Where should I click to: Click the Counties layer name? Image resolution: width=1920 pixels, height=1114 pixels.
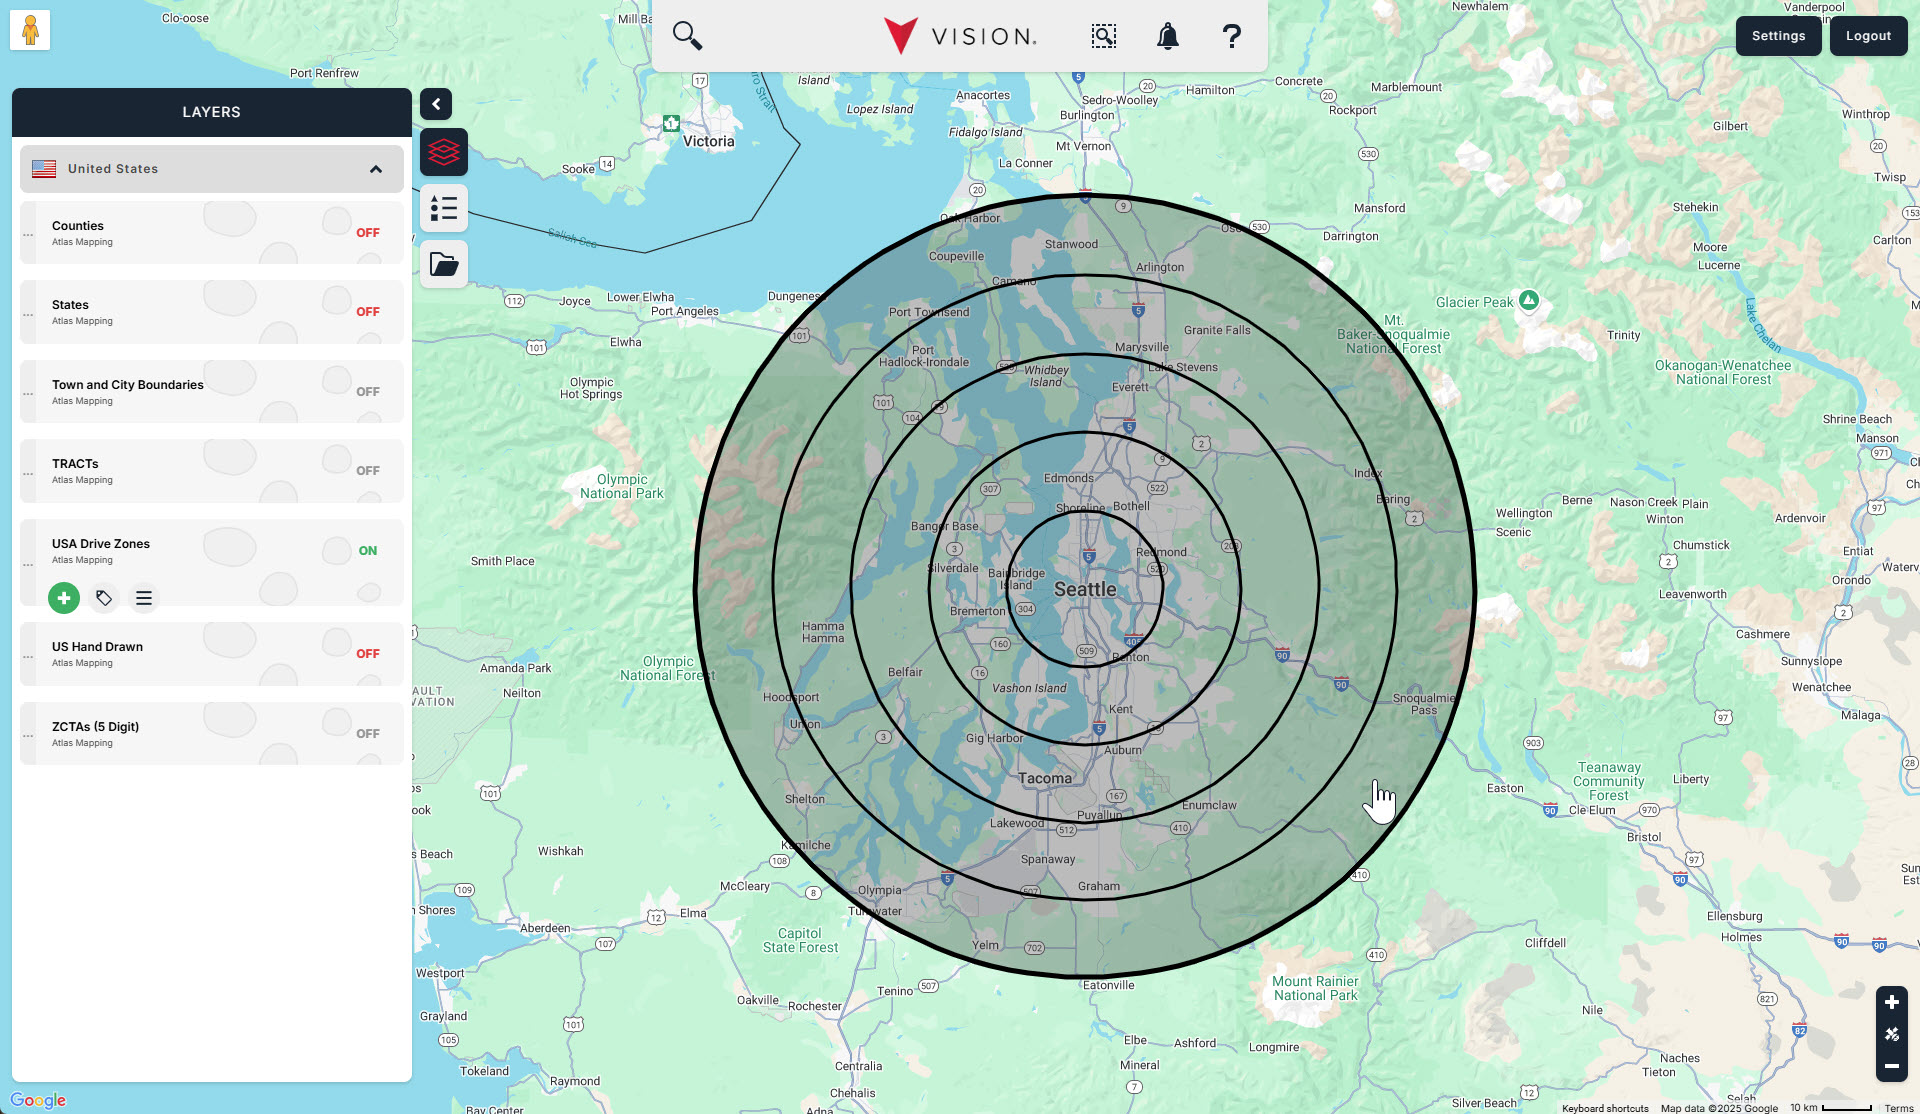(78, 226)
